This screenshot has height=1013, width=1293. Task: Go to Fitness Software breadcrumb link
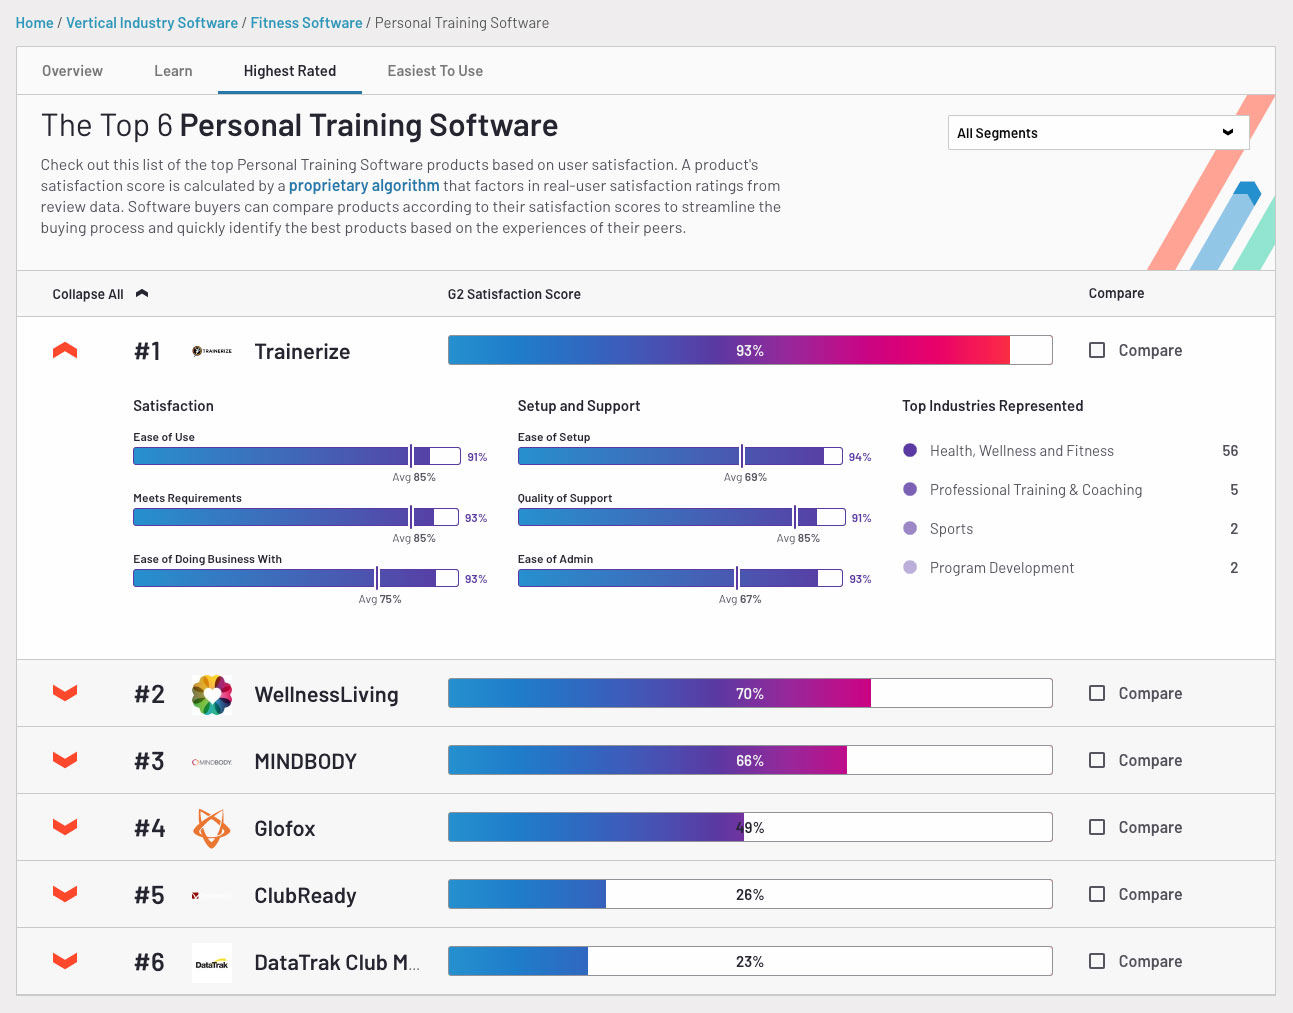point(306,23)
